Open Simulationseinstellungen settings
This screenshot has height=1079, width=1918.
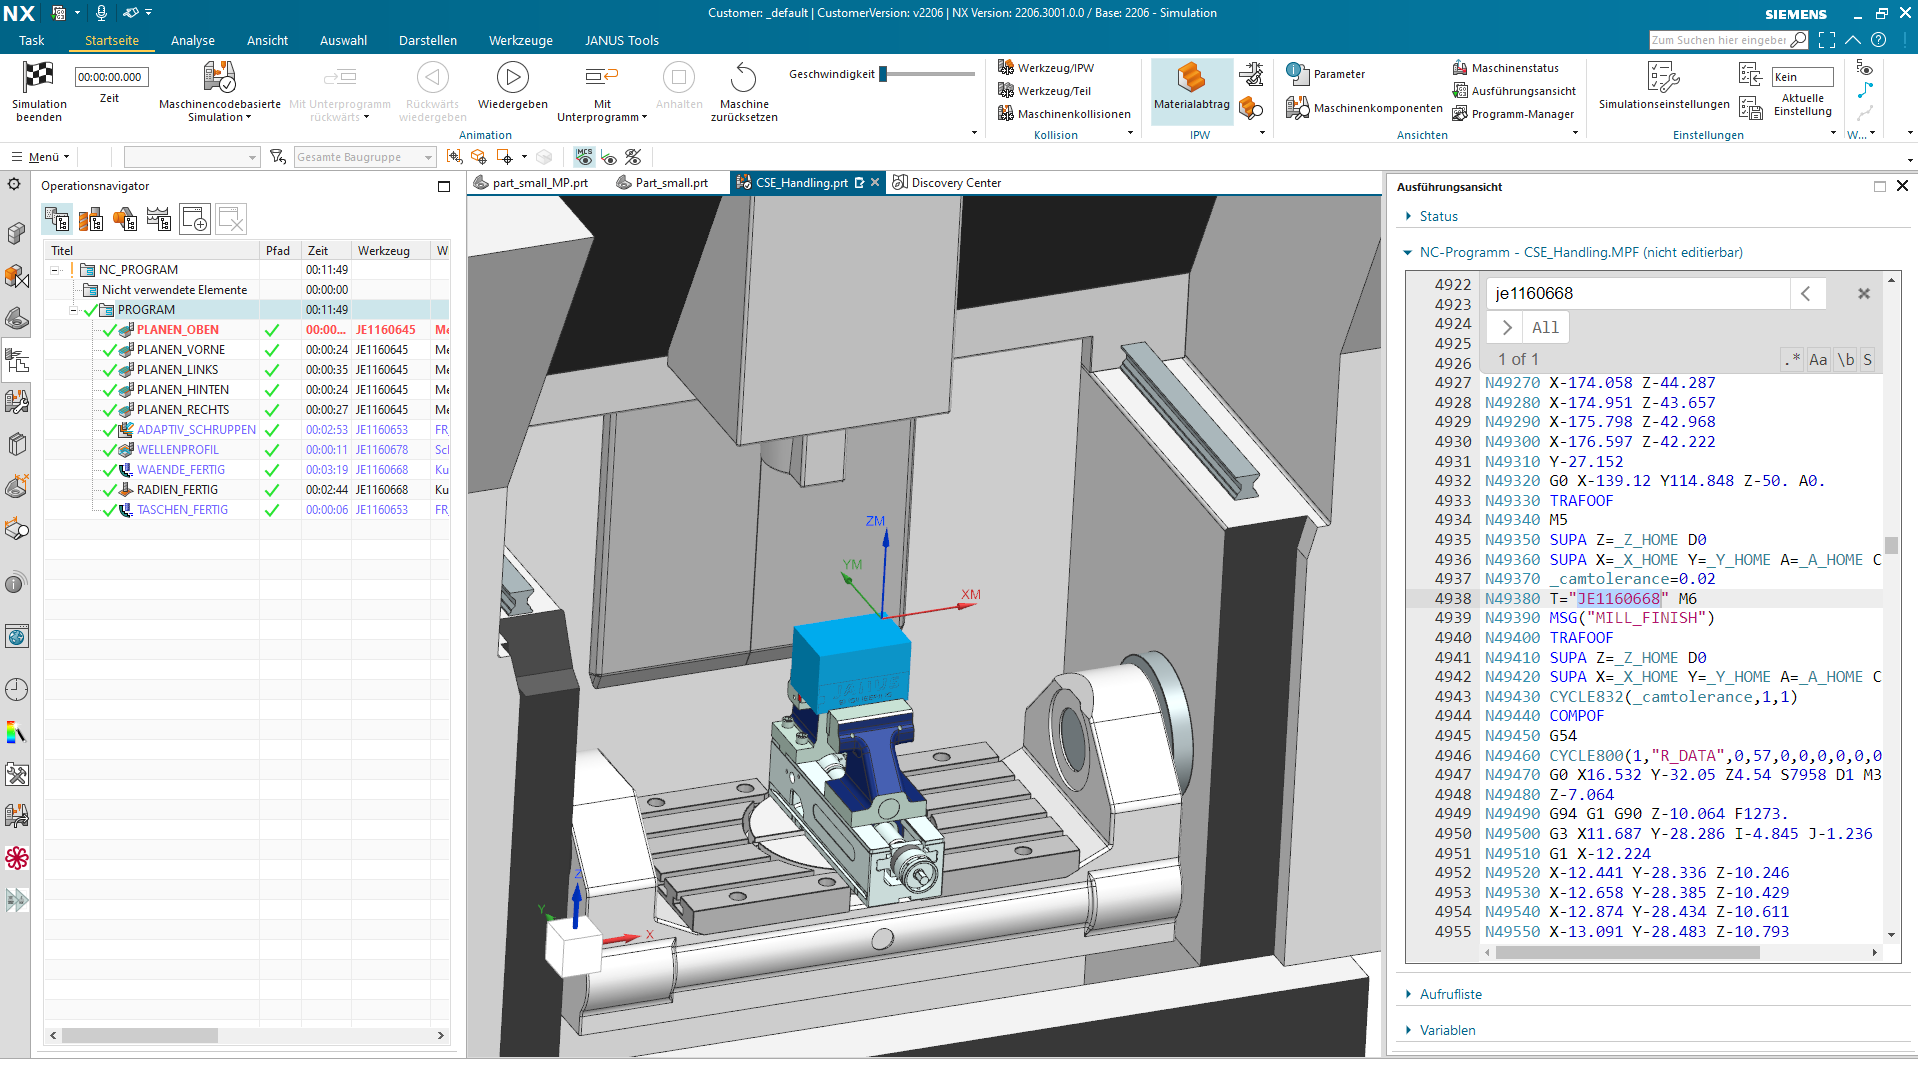click(1663, 85)
